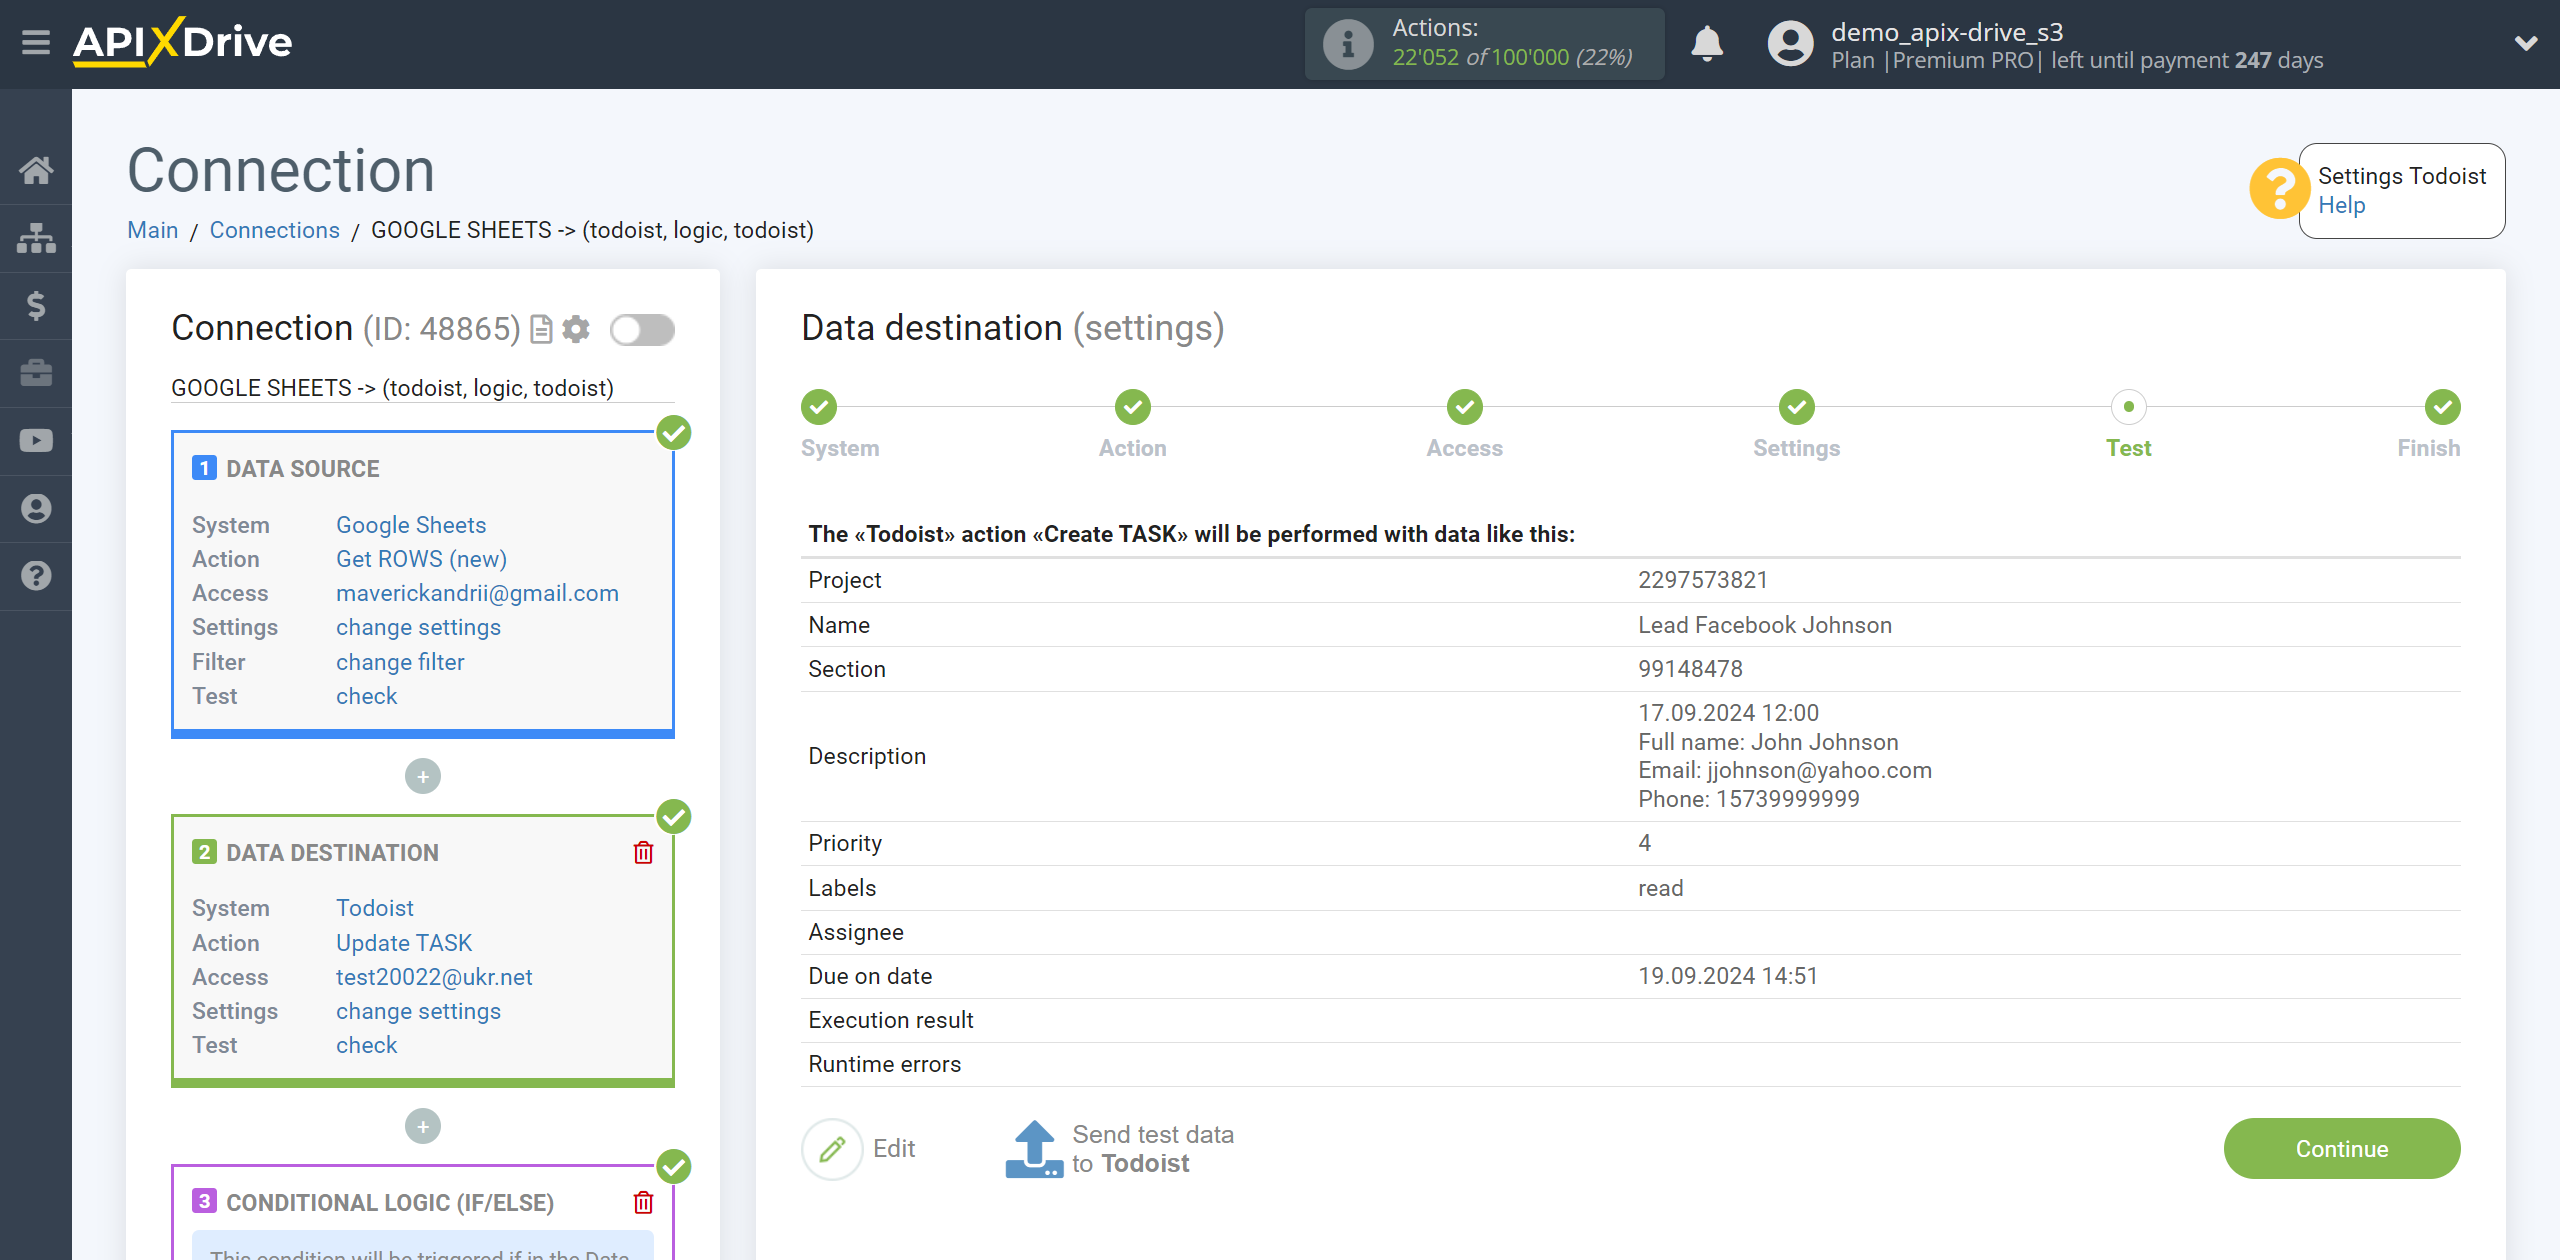Screen dimensions: 2560x1260
Task: Open Update TASK action link
Action: click(403, 943)
